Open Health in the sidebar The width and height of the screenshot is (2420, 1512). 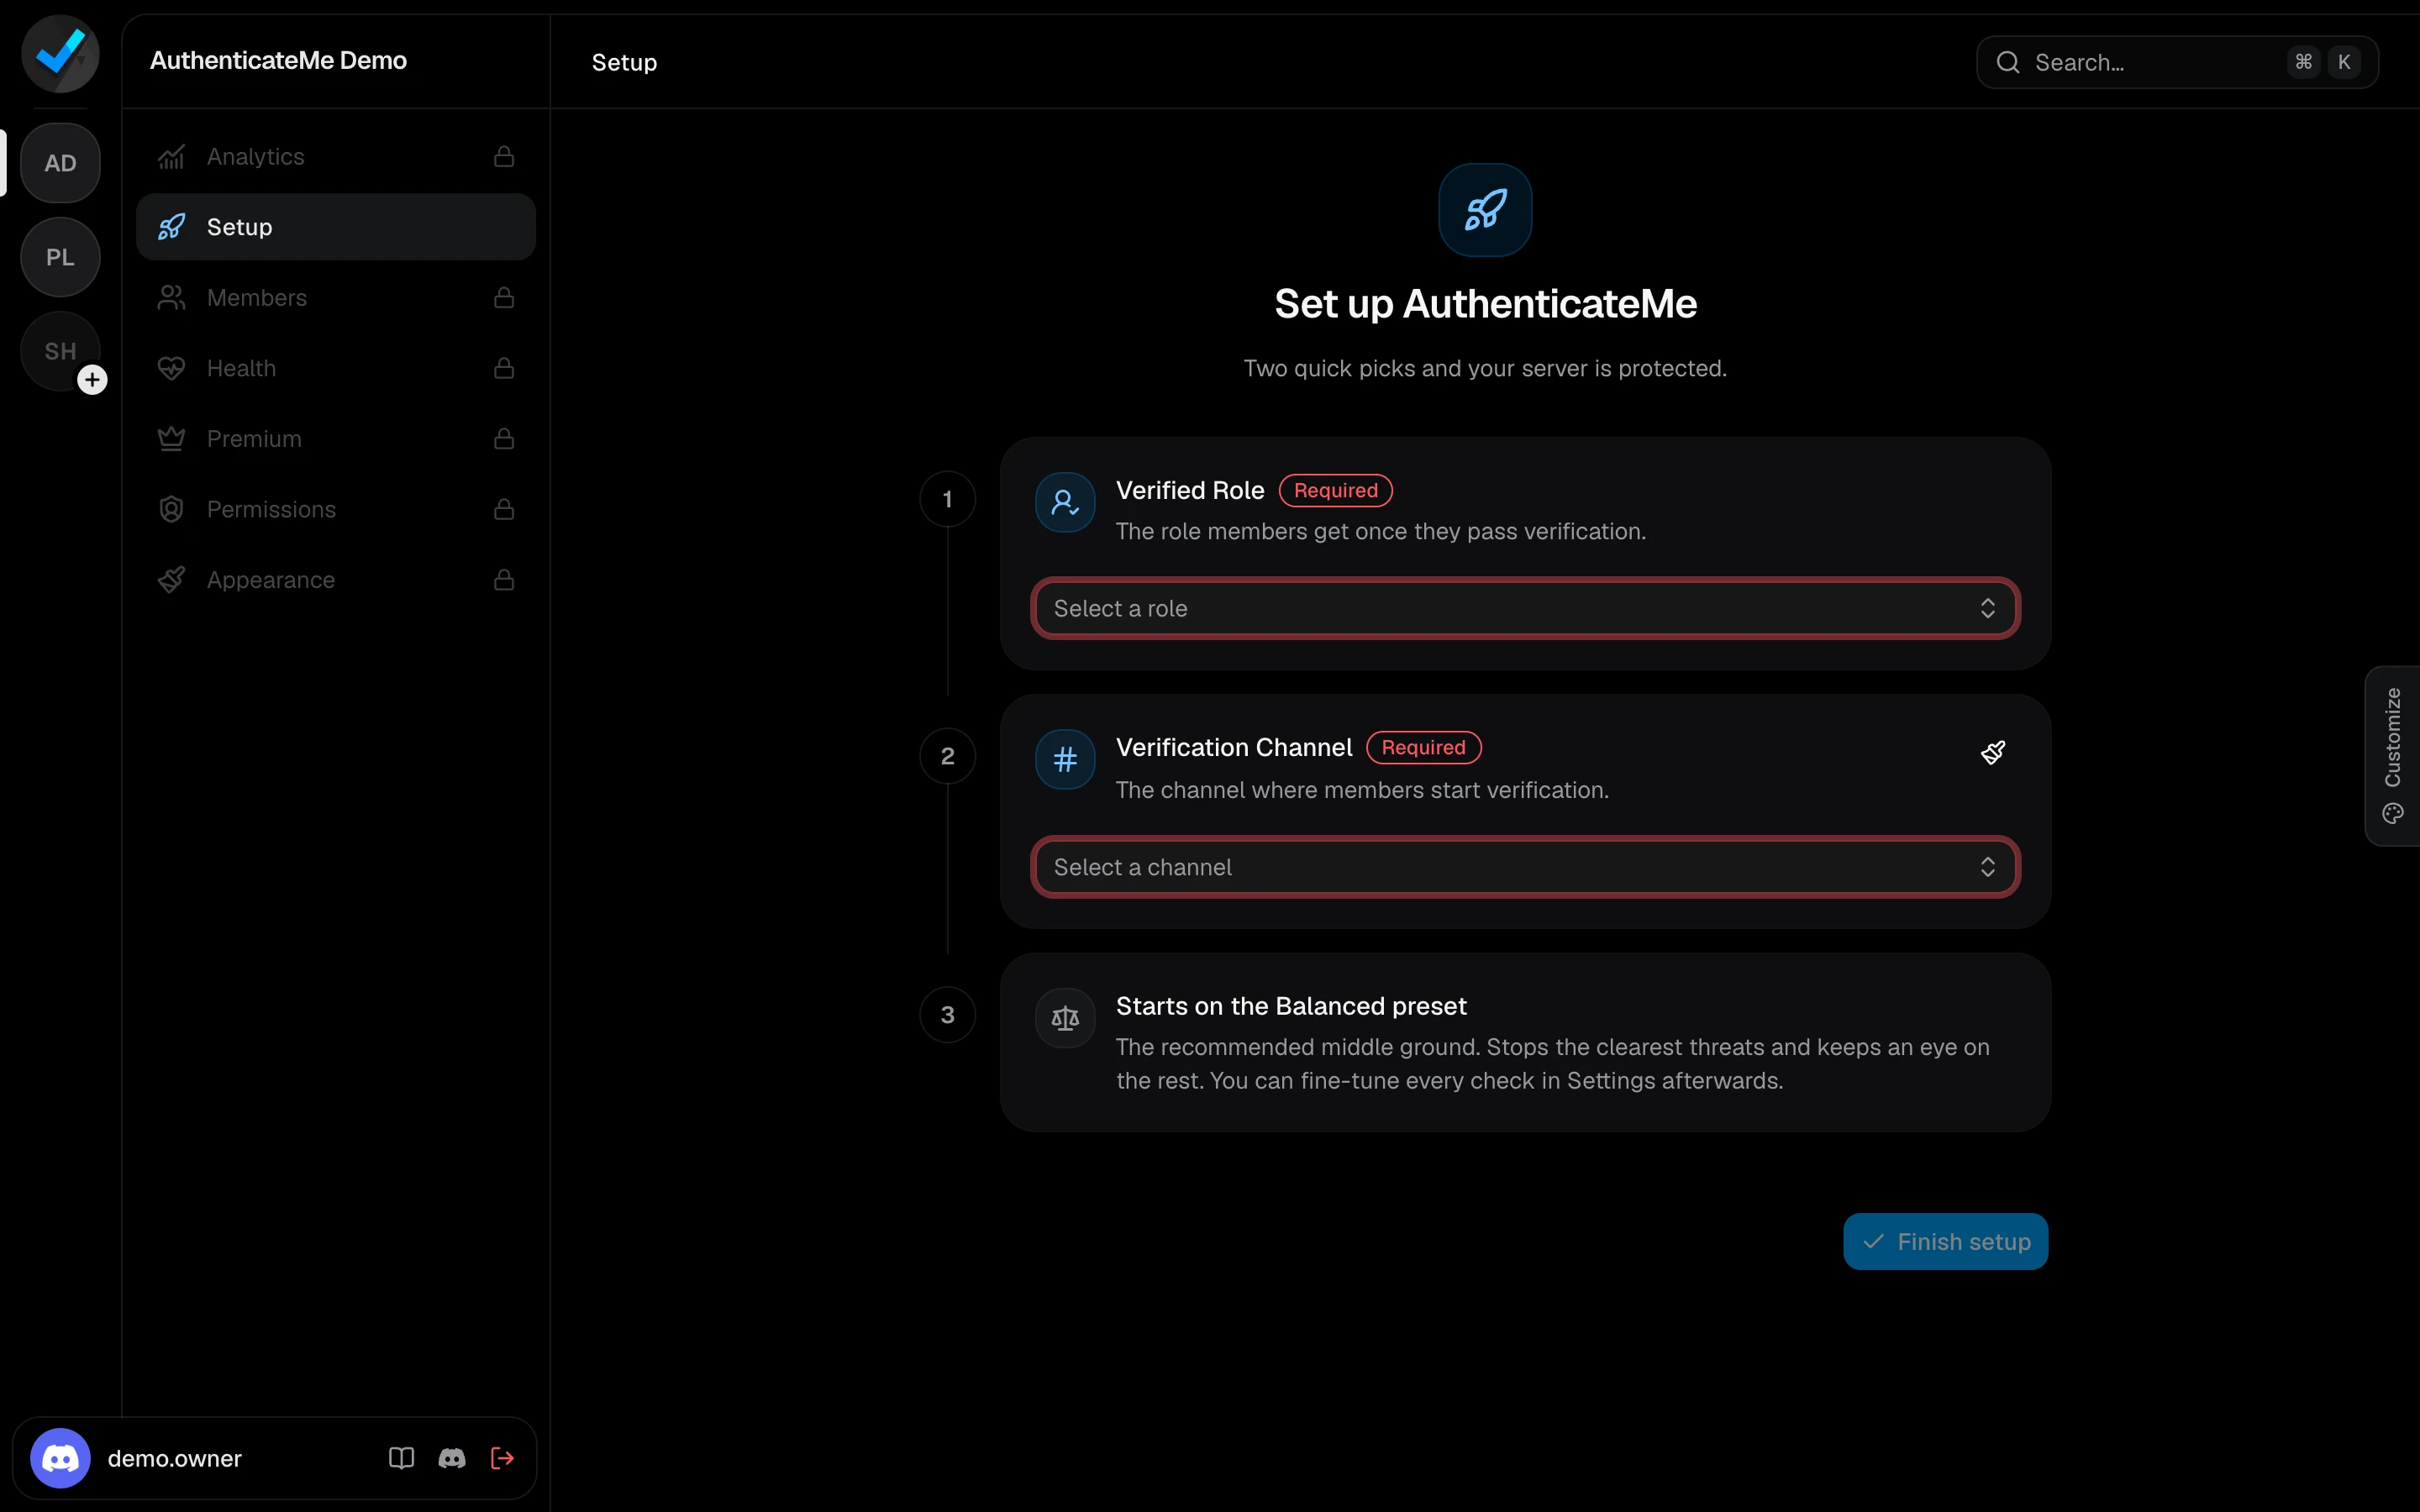coord(336,368)
